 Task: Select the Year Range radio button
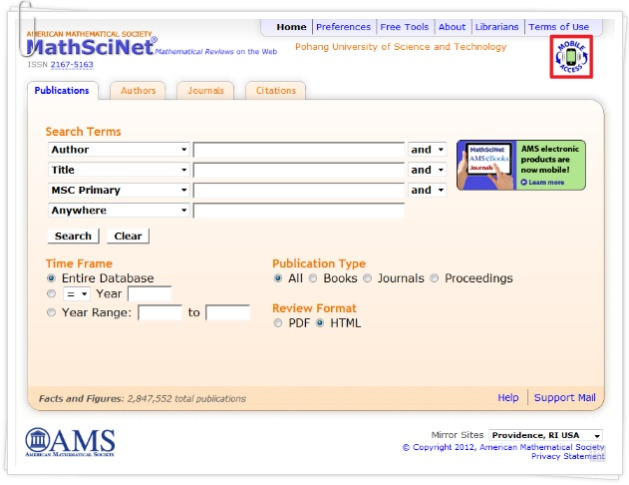coord(51,312)
